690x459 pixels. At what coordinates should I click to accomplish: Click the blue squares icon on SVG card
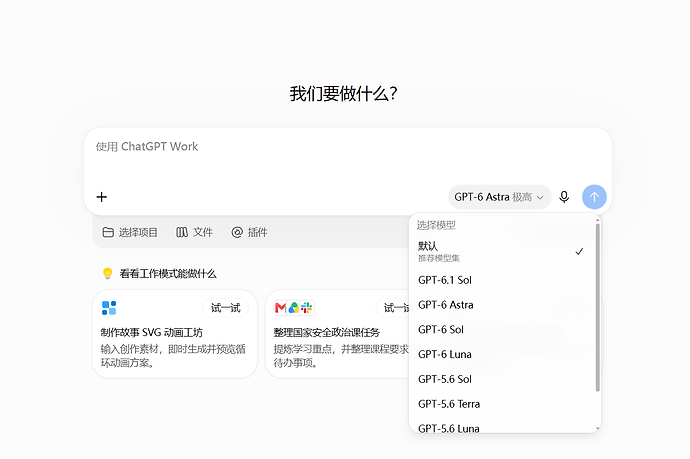109,308
